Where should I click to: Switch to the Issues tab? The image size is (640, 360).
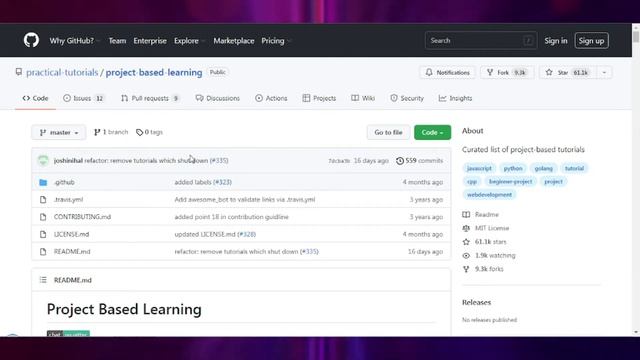[x=84, y=98]
